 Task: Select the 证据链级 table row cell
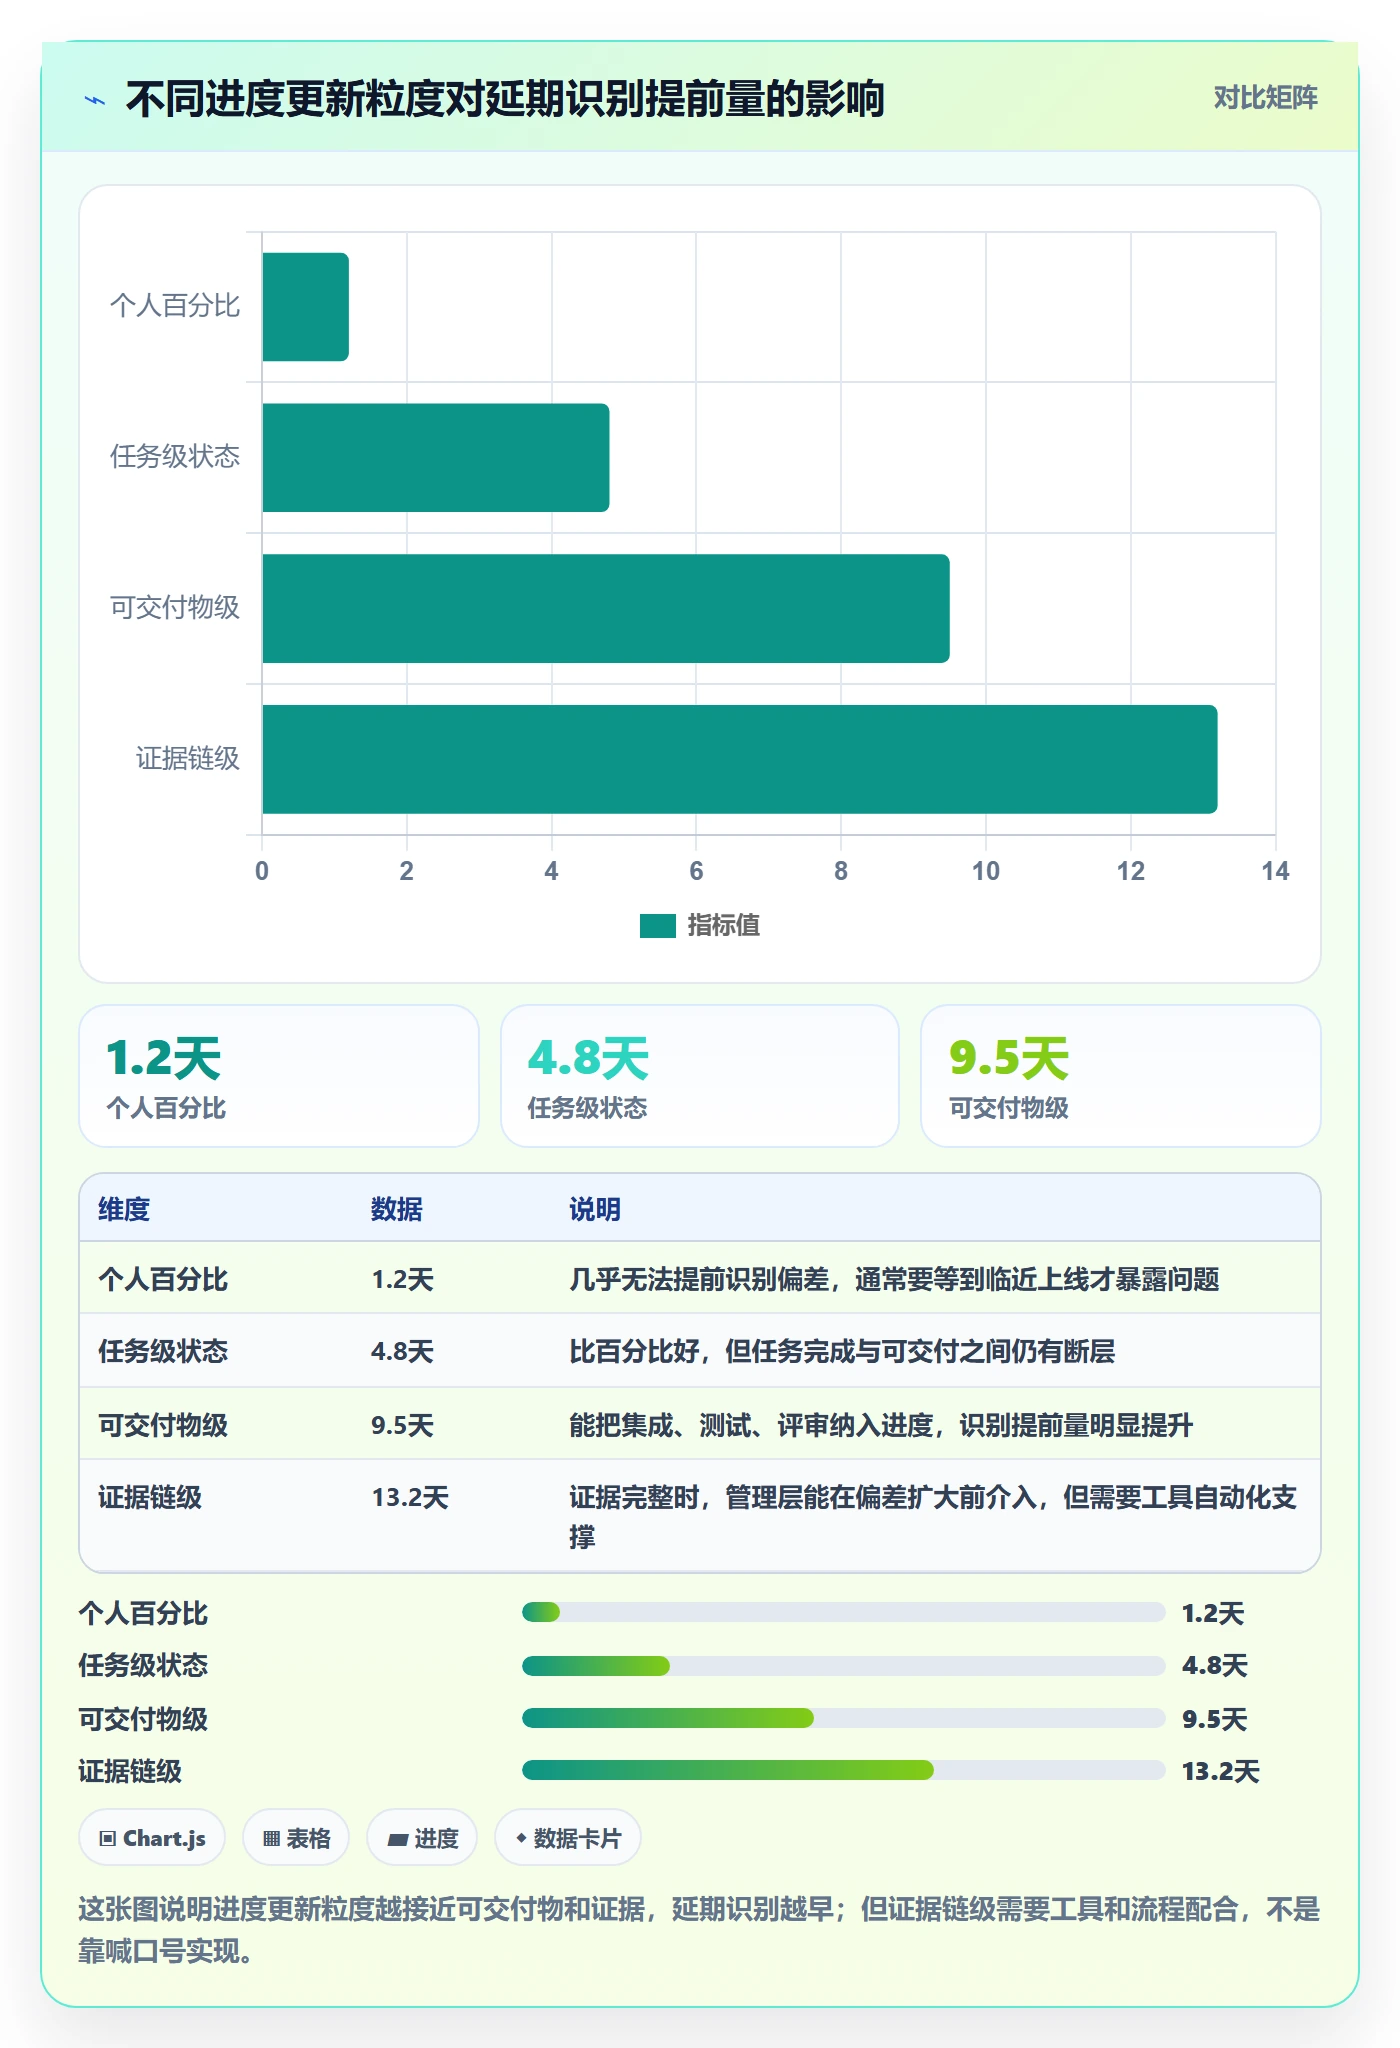(150, 1497)
